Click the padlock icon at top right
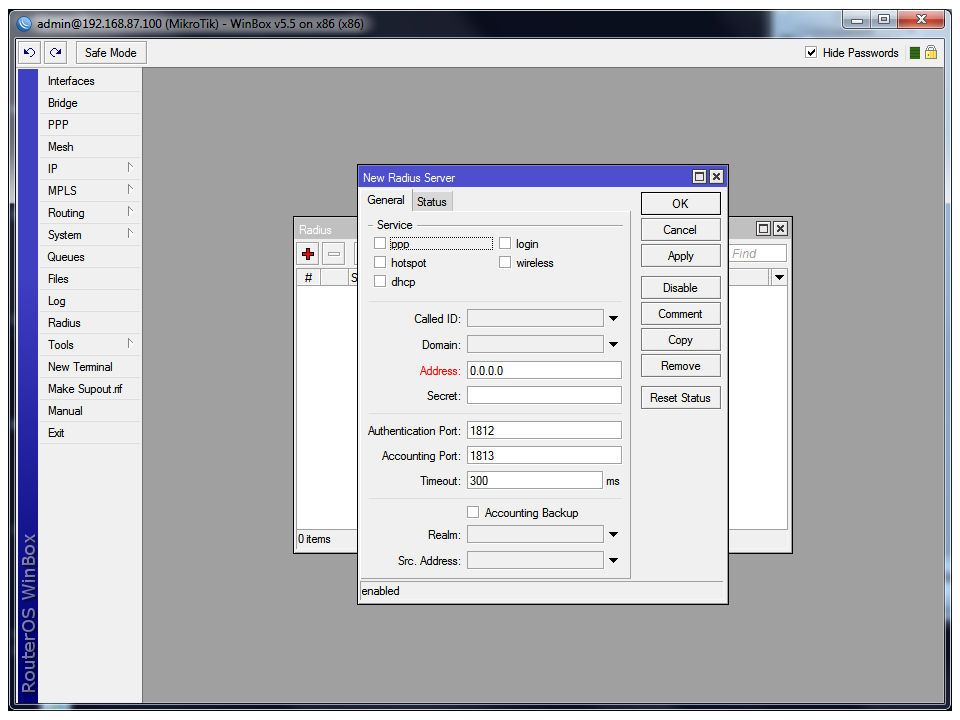This screenshot has width=960, height=720. 931,53
